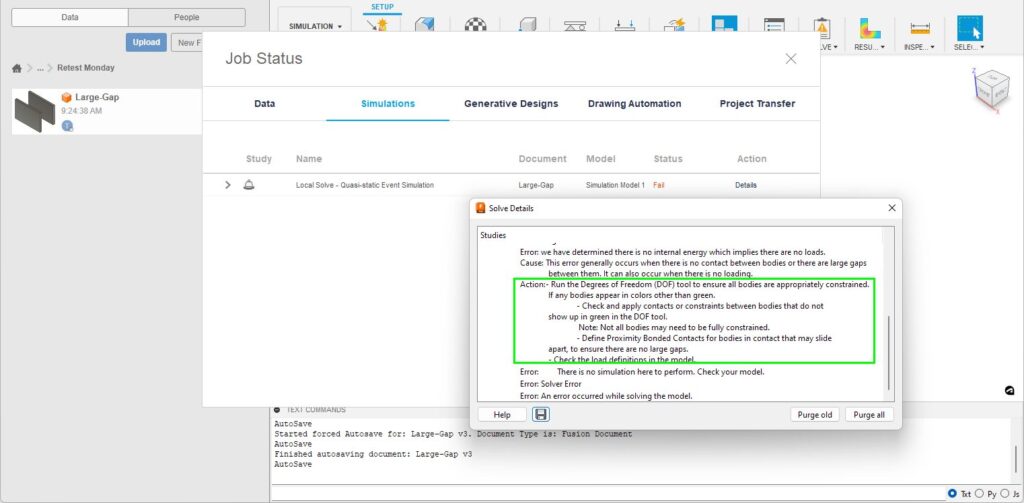The width and height of the screenshot is (1024, 503).
Task: Click the text command input field
Action: (609, 493)
